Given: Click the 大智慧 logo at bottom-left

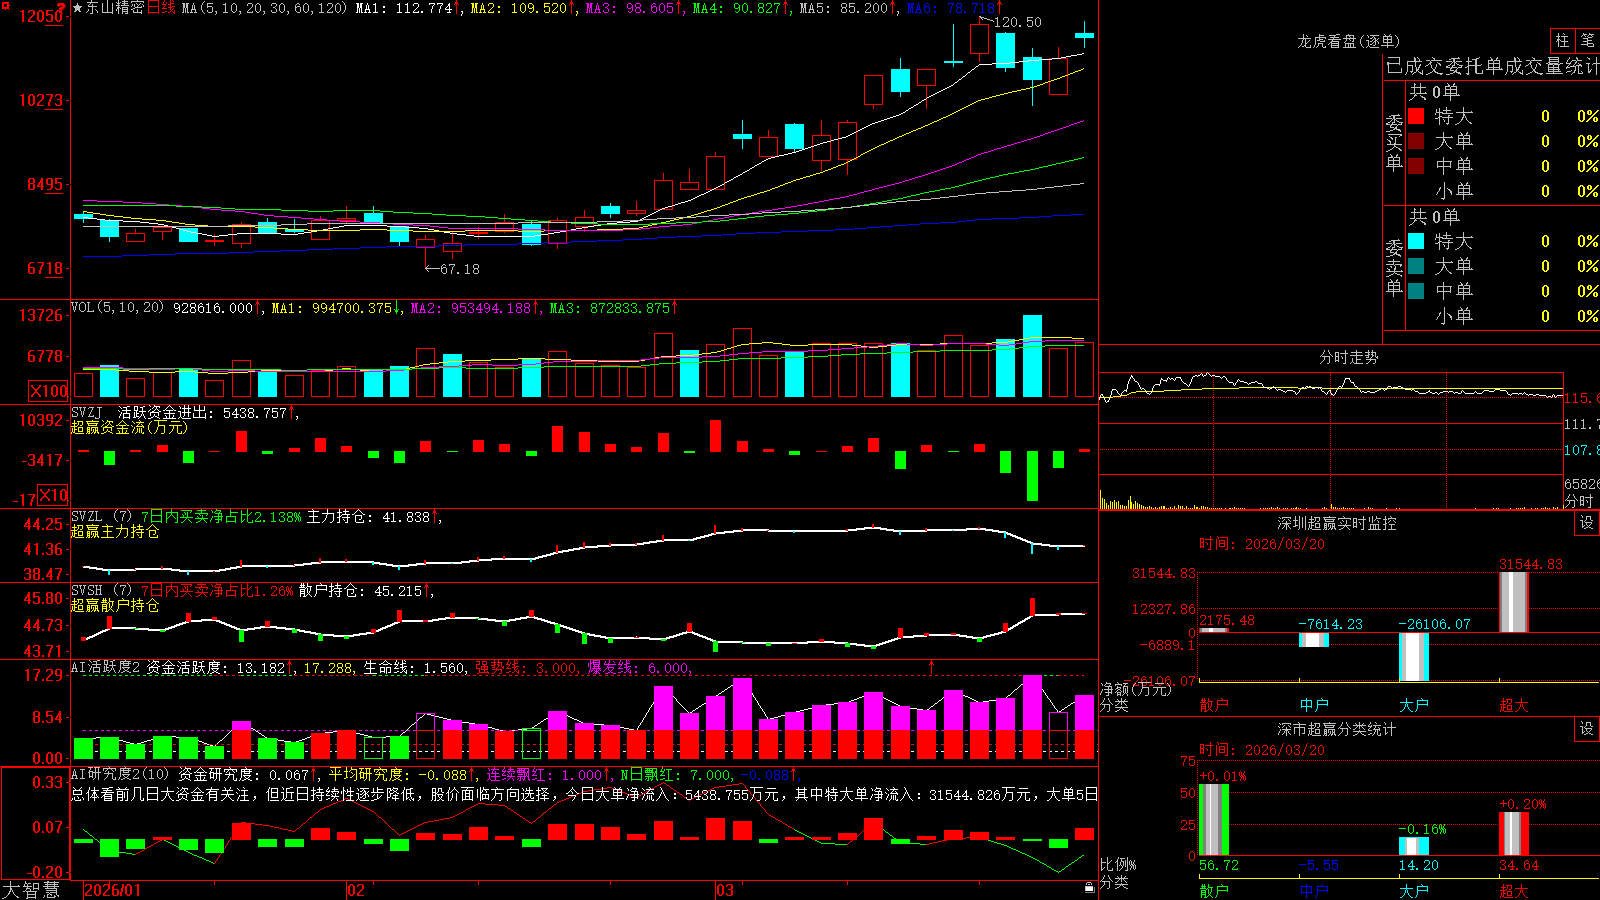Looking at the screenshot, I should [x=31, y=890].
